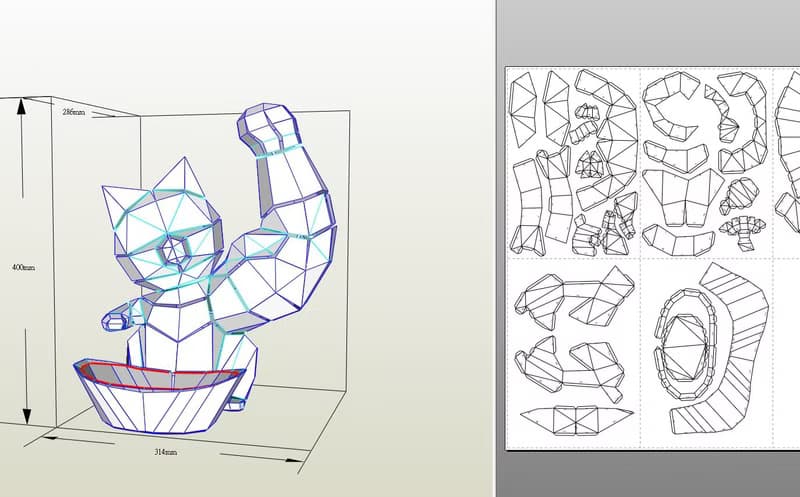This screenshot has height=497, width=800.
Task: Select the small outstretched paw on the left
Action: pyautogui.click(x=118, y=320)
